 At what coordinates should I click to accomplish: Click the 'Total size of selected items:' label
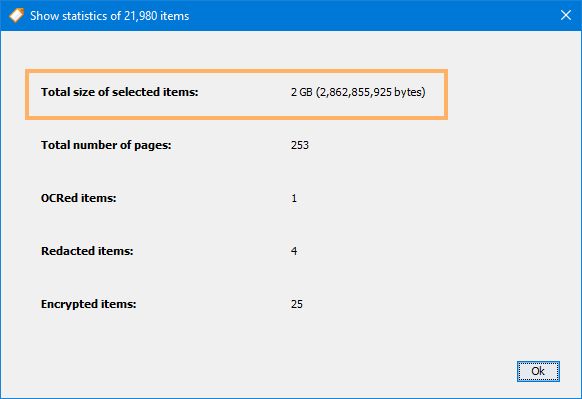[120, 92]
